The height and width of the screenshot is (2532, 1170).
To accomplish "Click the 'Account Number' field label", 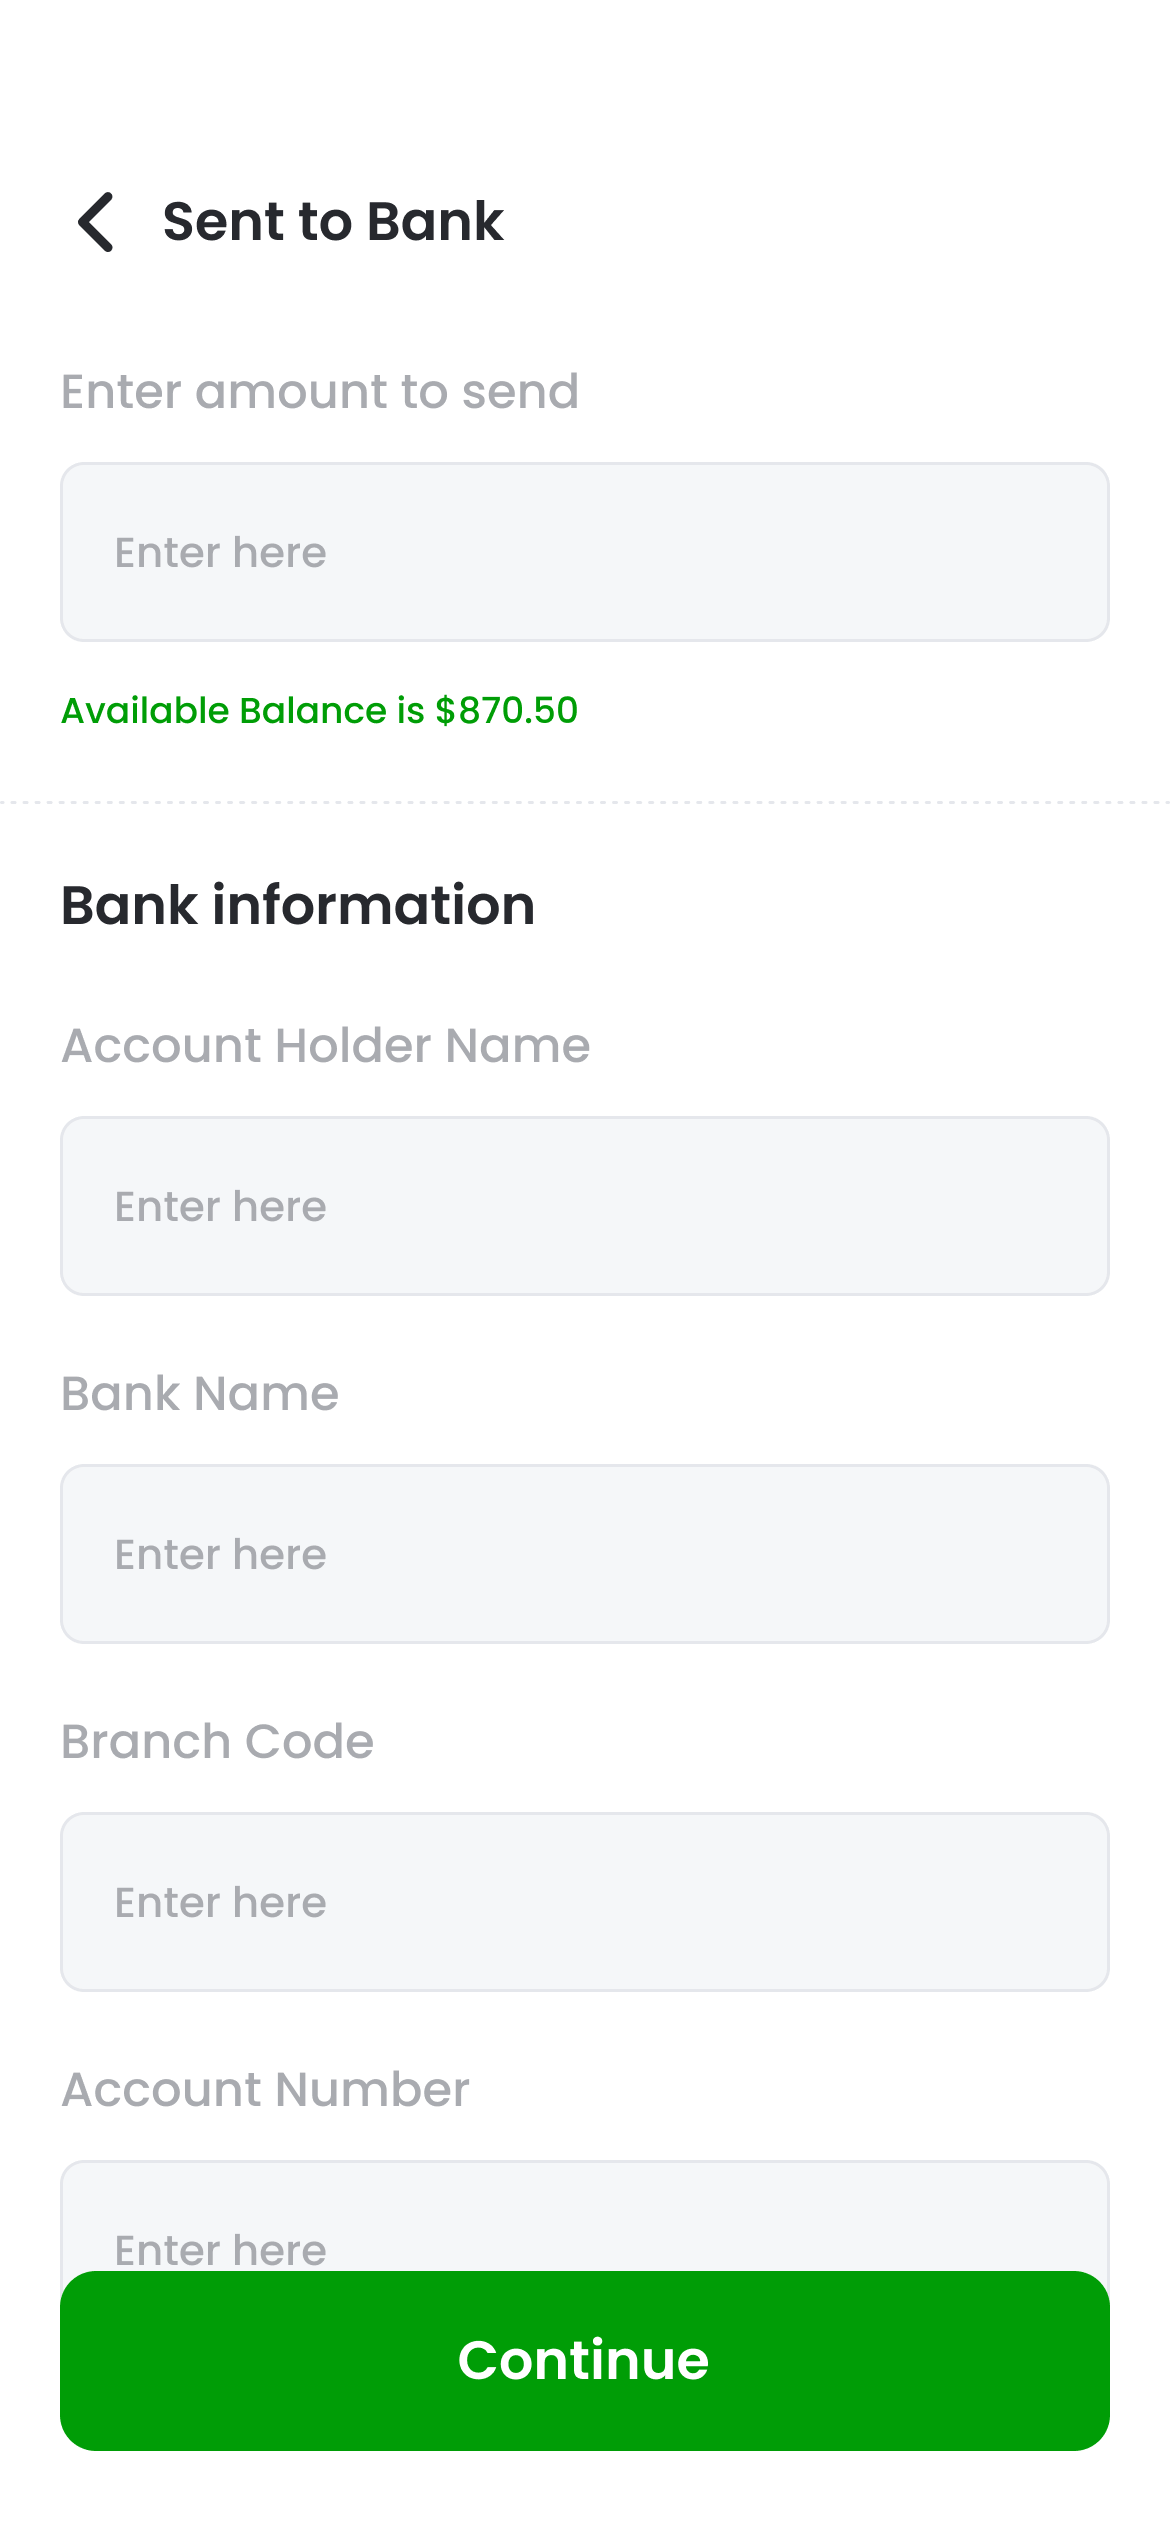I will tap(265, 2090).
